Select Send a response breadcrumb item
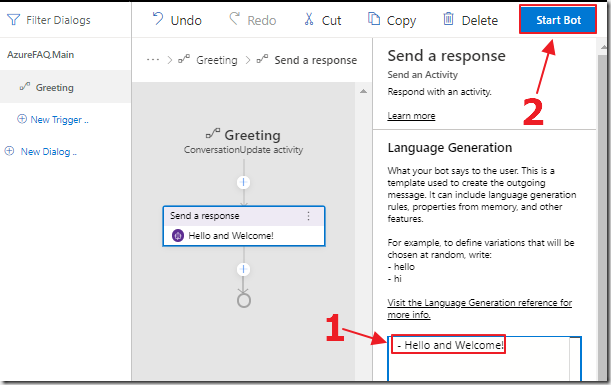The height and width of the screenshot is (385, 611). (316, 60)
